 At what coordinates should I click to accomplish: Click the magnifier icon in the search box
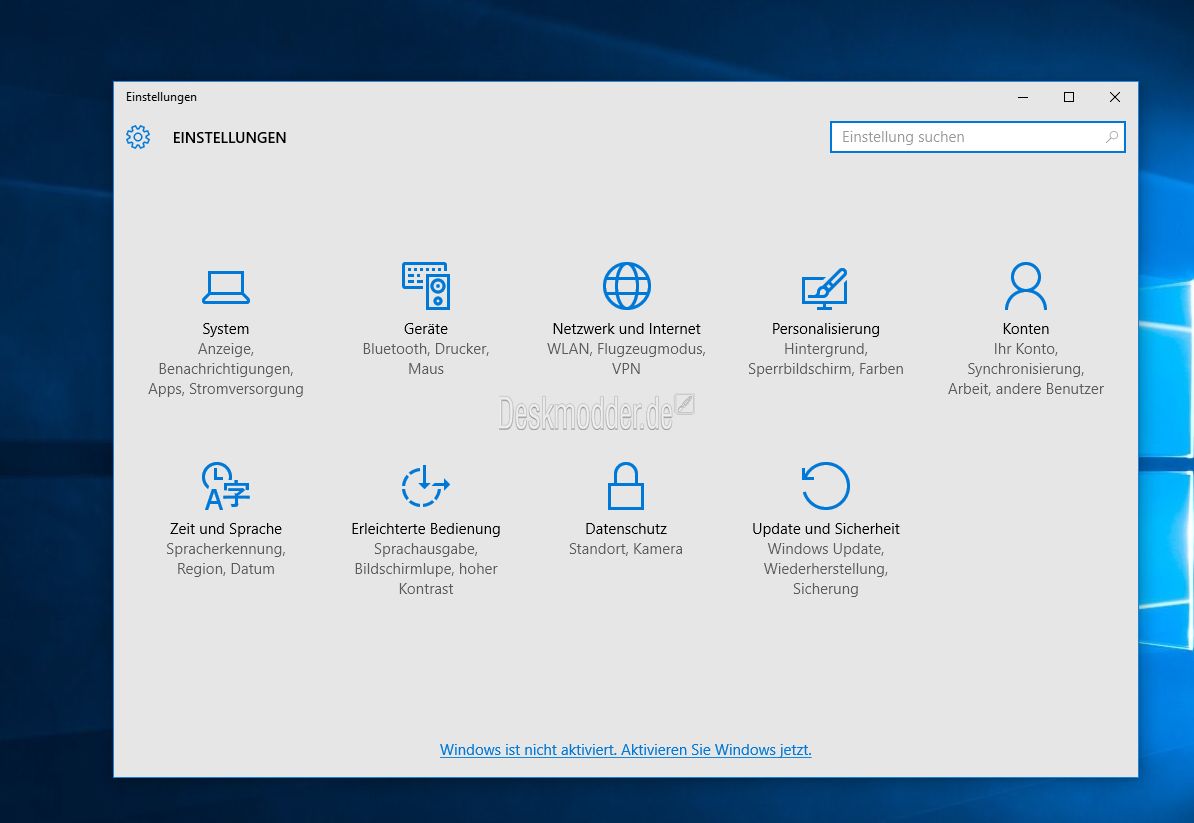coord(1112,137)
